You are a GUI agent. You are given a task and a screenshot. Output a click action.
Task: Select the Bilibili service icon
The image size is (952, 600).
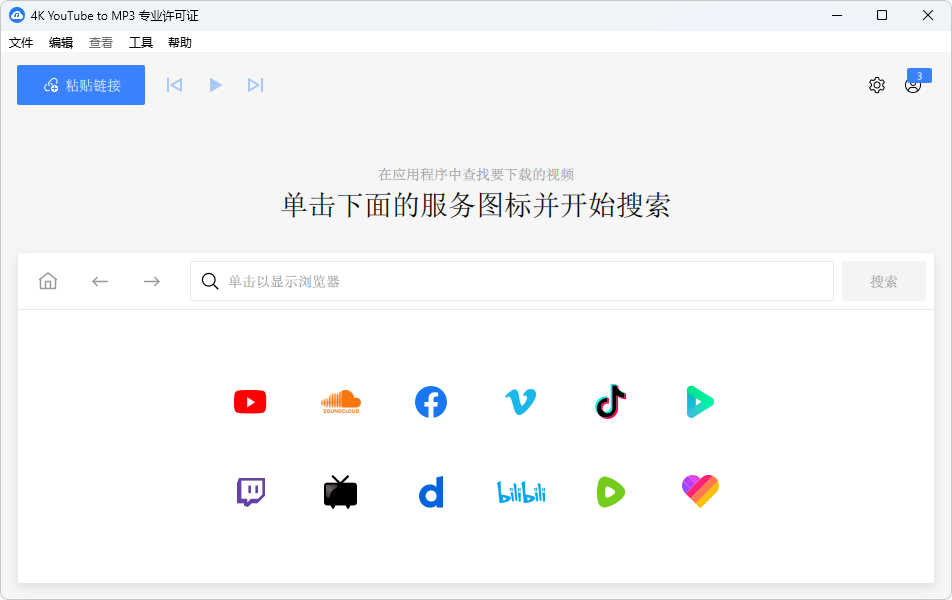tap(521, 492)
